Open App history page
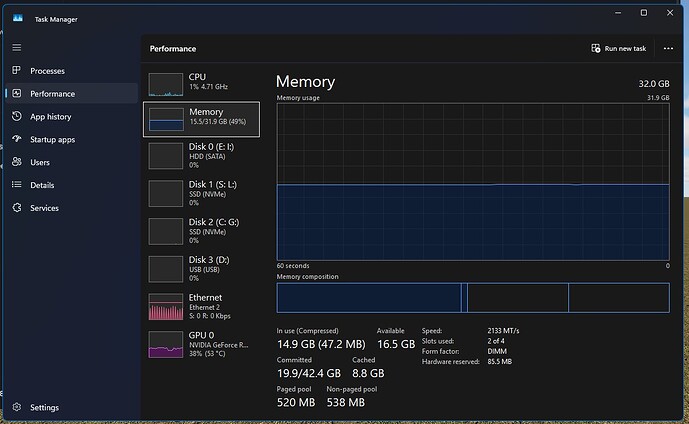 [x=72, y=116]
